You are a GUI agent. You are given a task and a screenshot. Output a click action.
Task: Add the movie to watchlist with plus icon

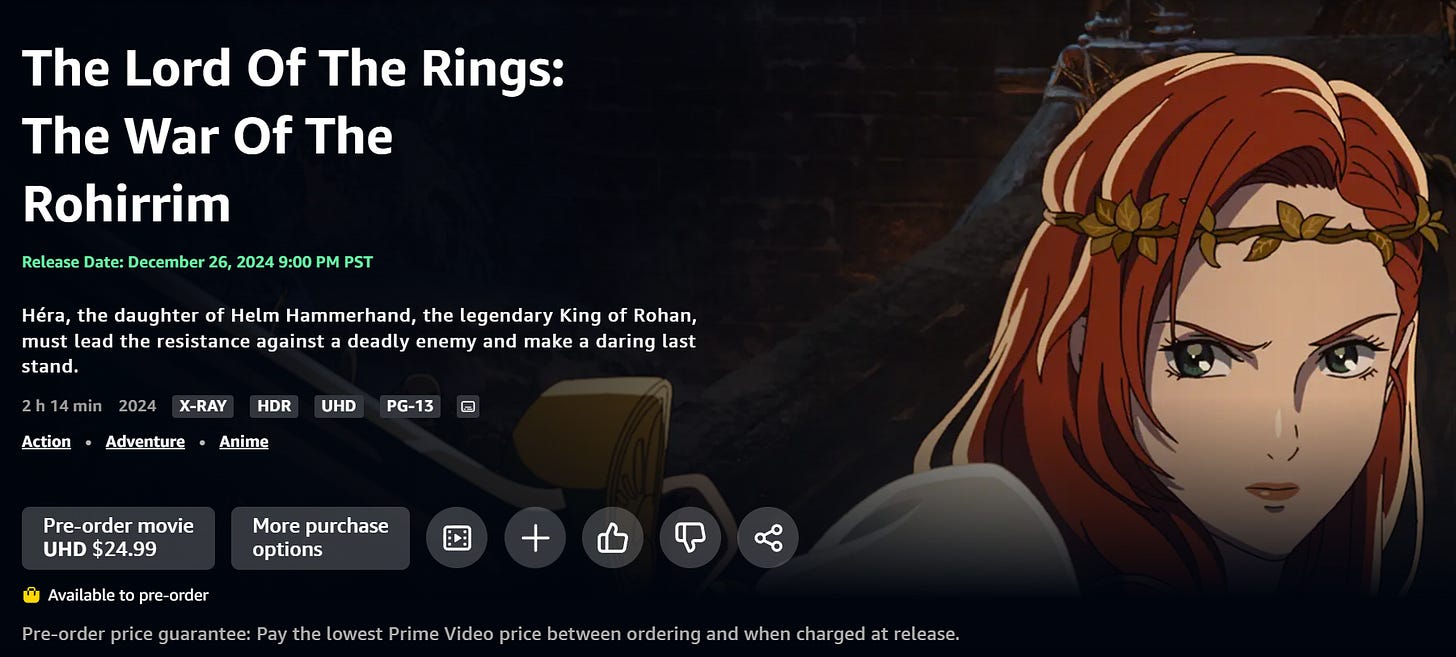[535, 539]
